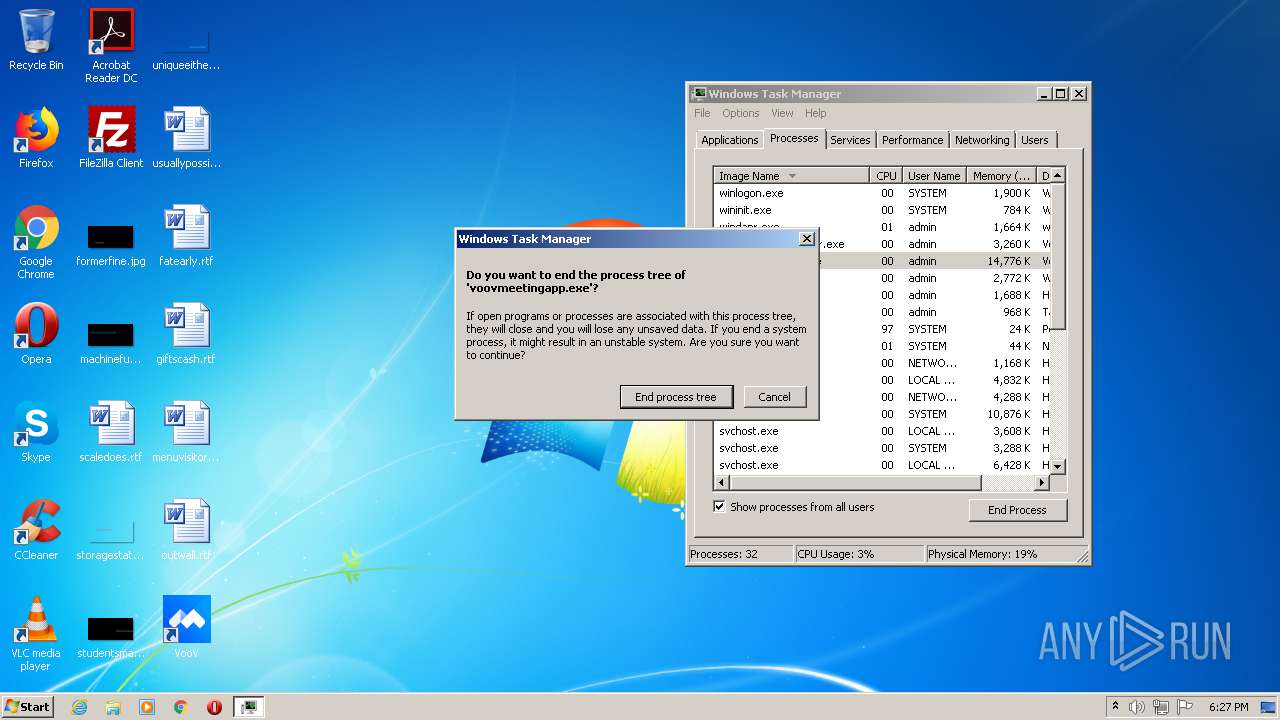Select svchost.exe row using 6,428 K
This screenshot has height=720, width=1280.
(881, 465)
